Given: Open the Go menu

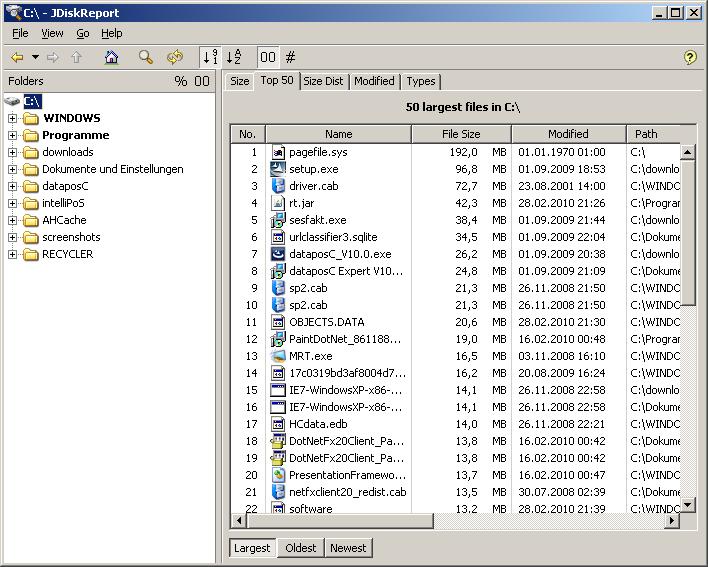Looking at the screenshot, I should click(x=83, y=33).
